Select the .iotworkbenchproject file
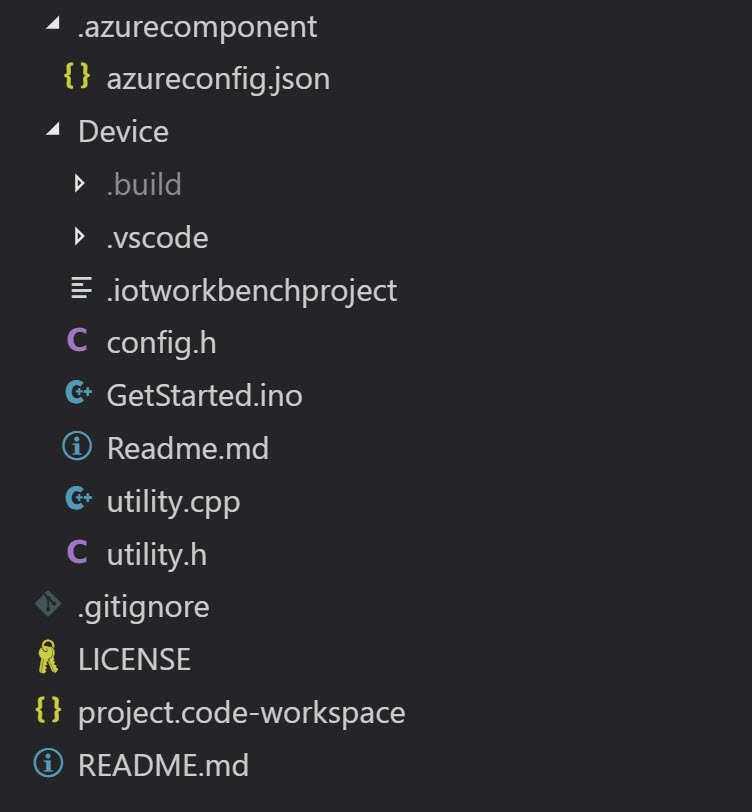 point(252,291)
